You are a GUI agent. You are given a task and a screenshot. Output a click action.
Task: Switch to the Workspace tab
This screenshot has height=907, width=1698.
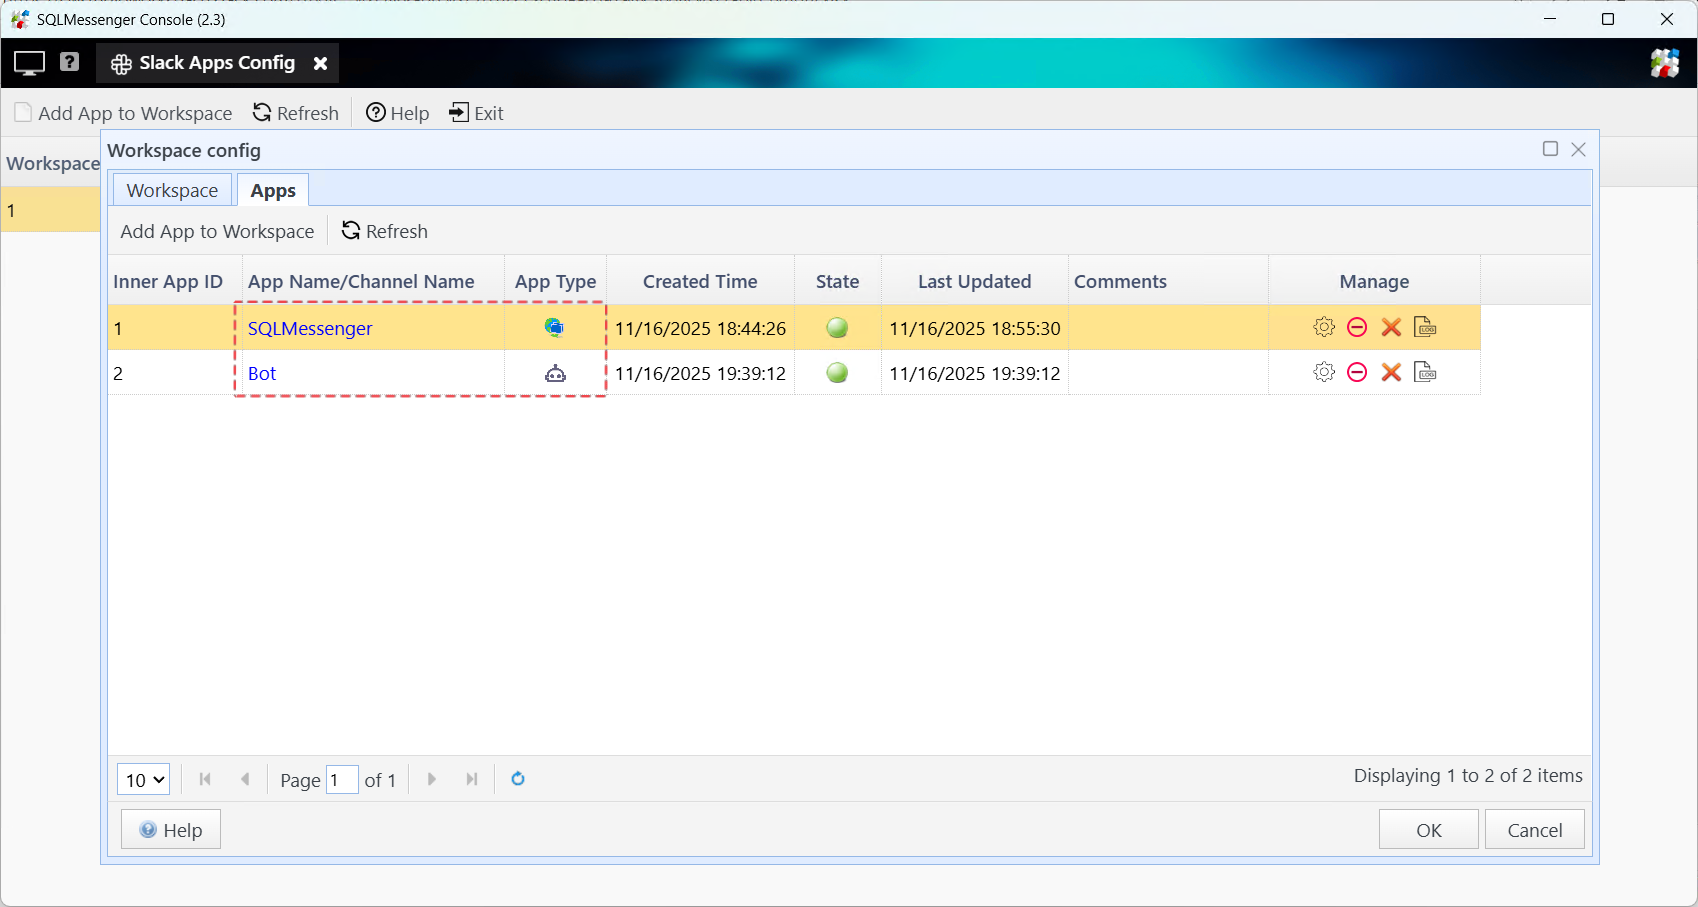(x=171, y=189)
